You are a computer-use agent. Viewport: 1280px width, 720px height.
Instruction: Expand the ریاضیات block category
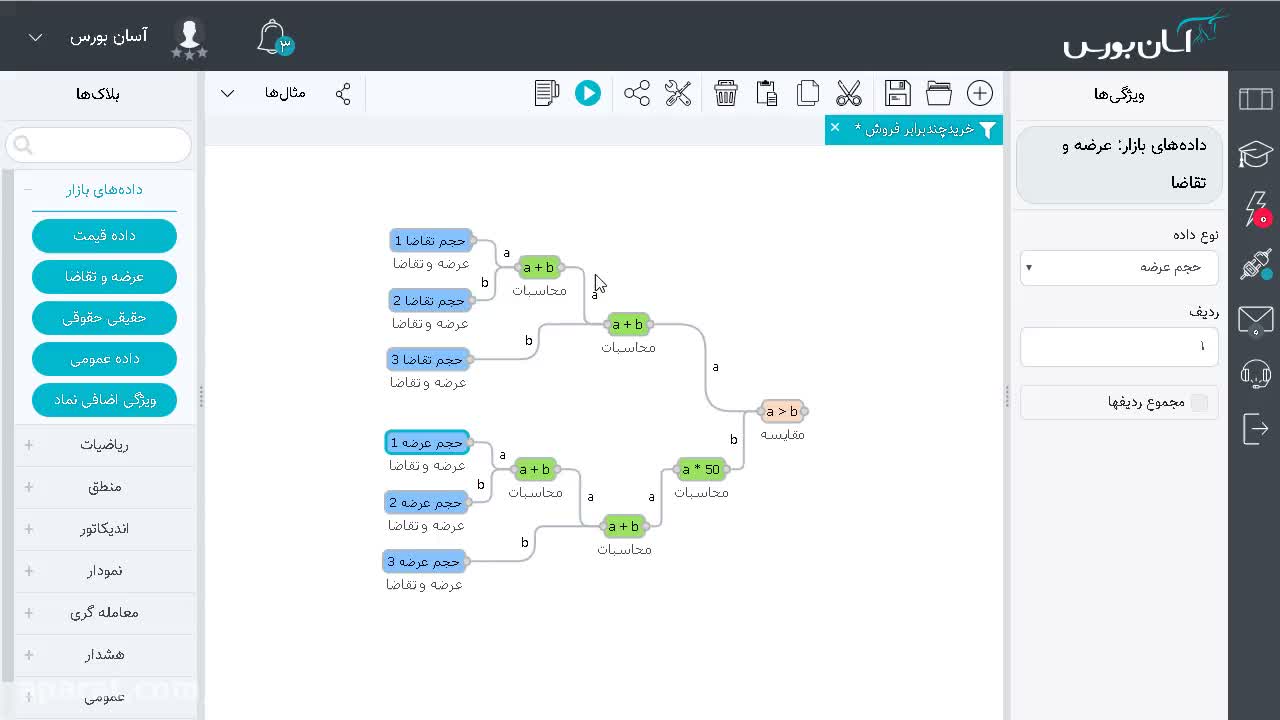pos(104,445)
